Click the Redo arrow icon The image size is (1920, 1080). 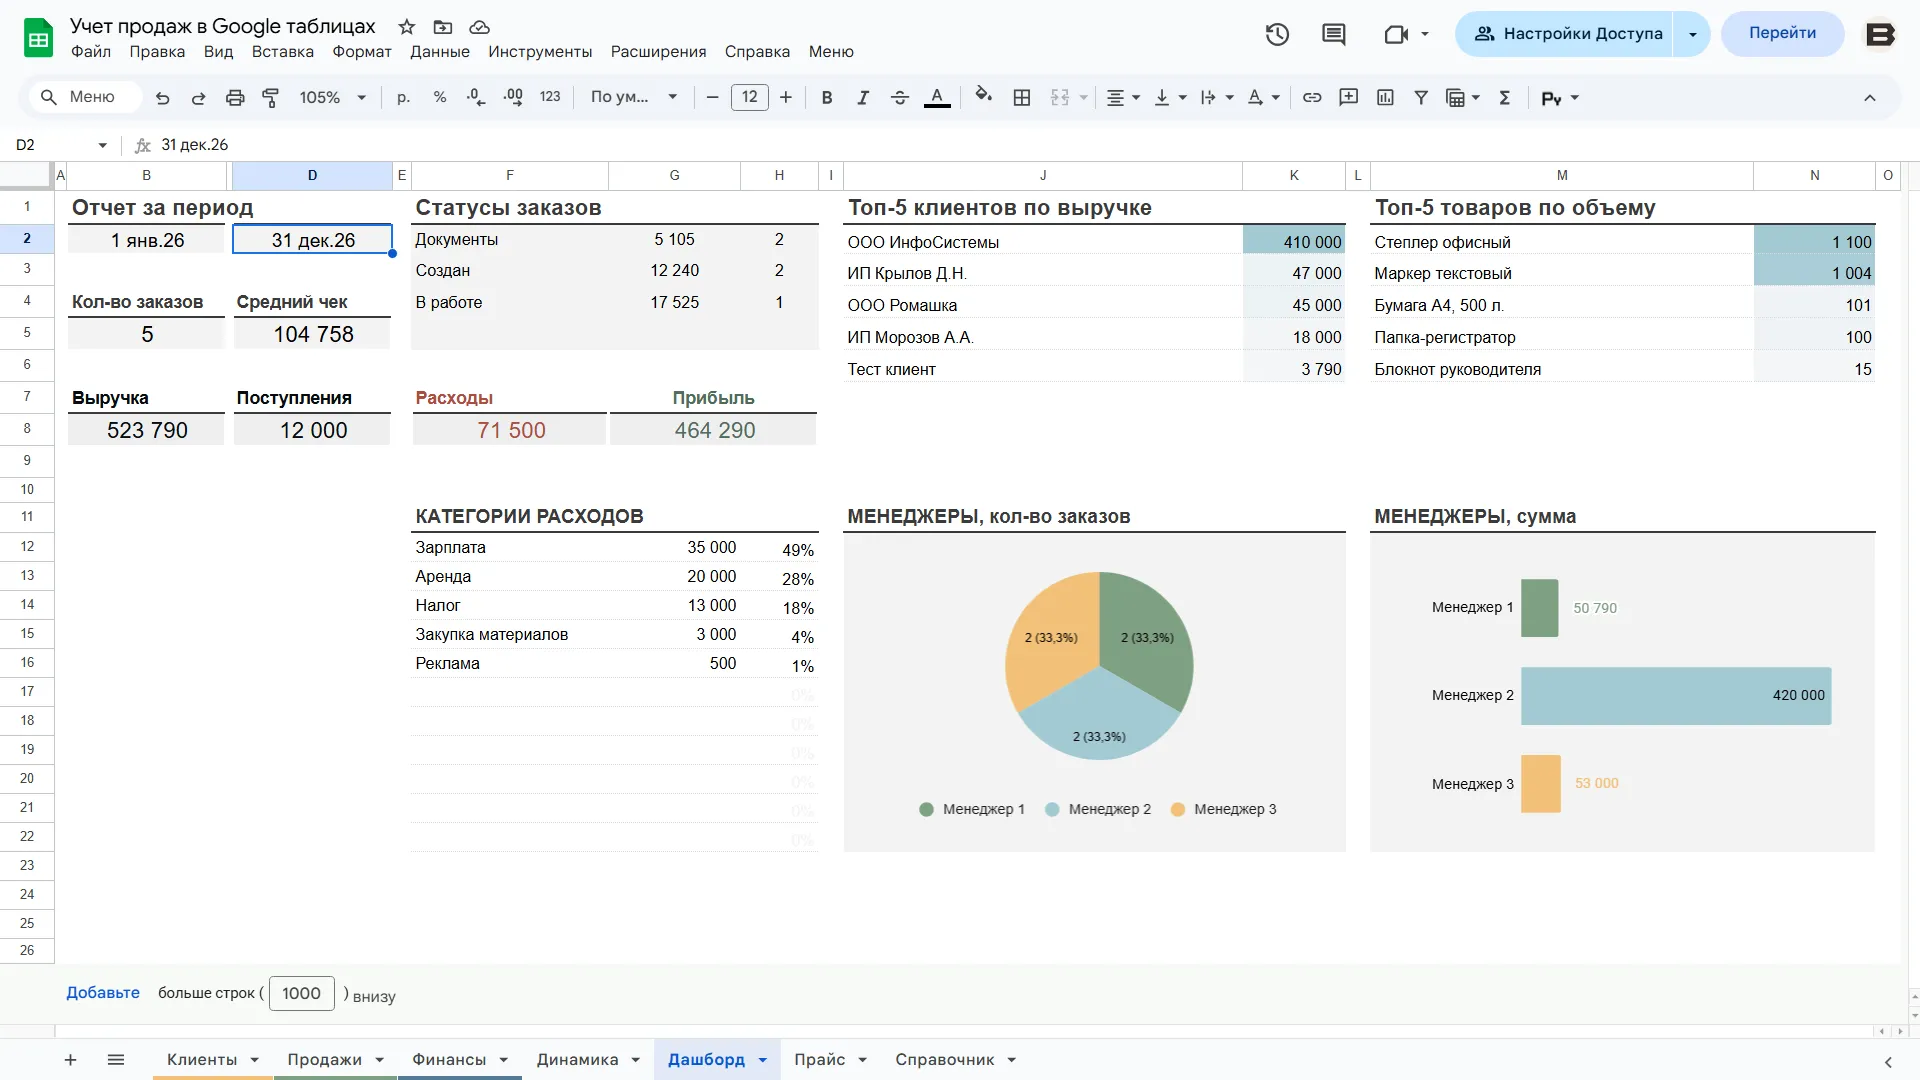point(199,98)
